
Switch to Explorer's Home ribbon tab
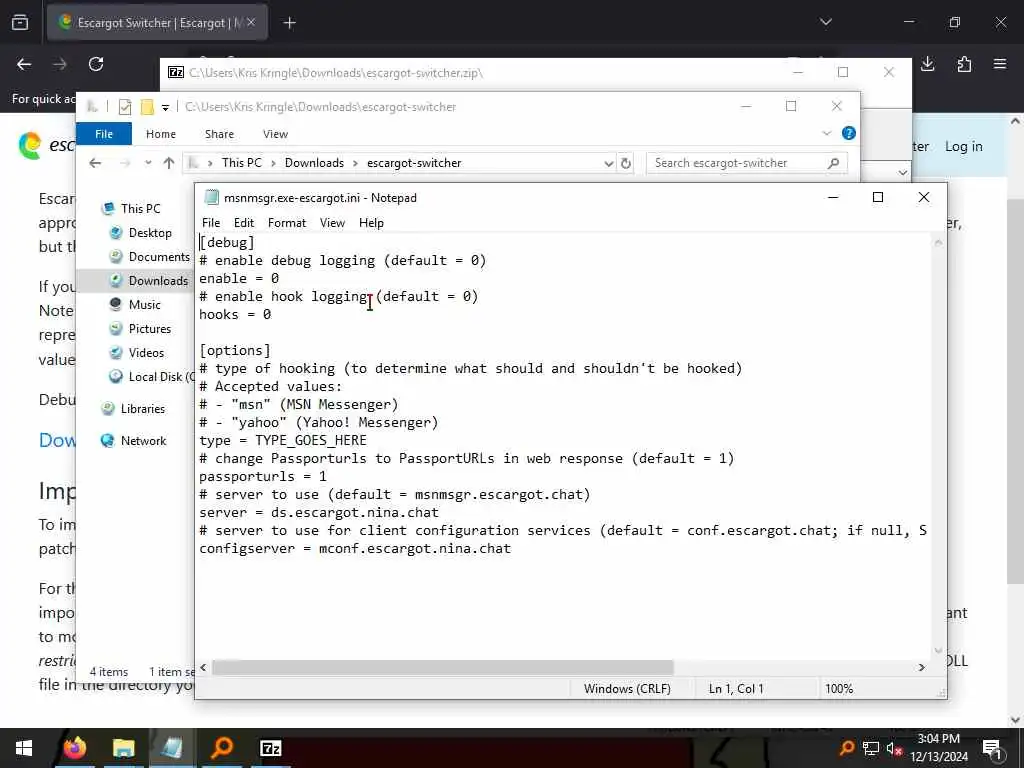[x=161, y=134]
